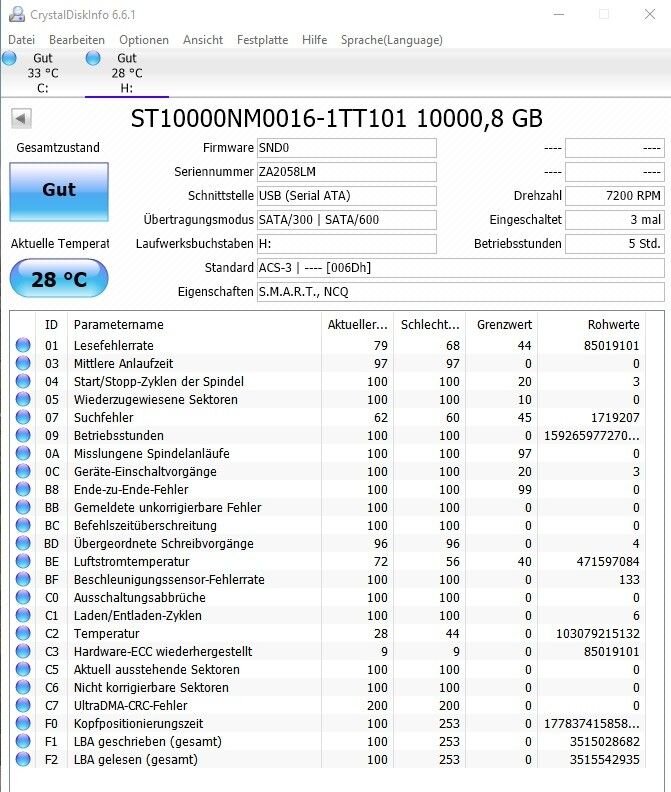Click status icon for Geräte-Einschaltvorgänge
Image resolution: width=671 pixels, height=792 pixels.
(x=23, y=472)
